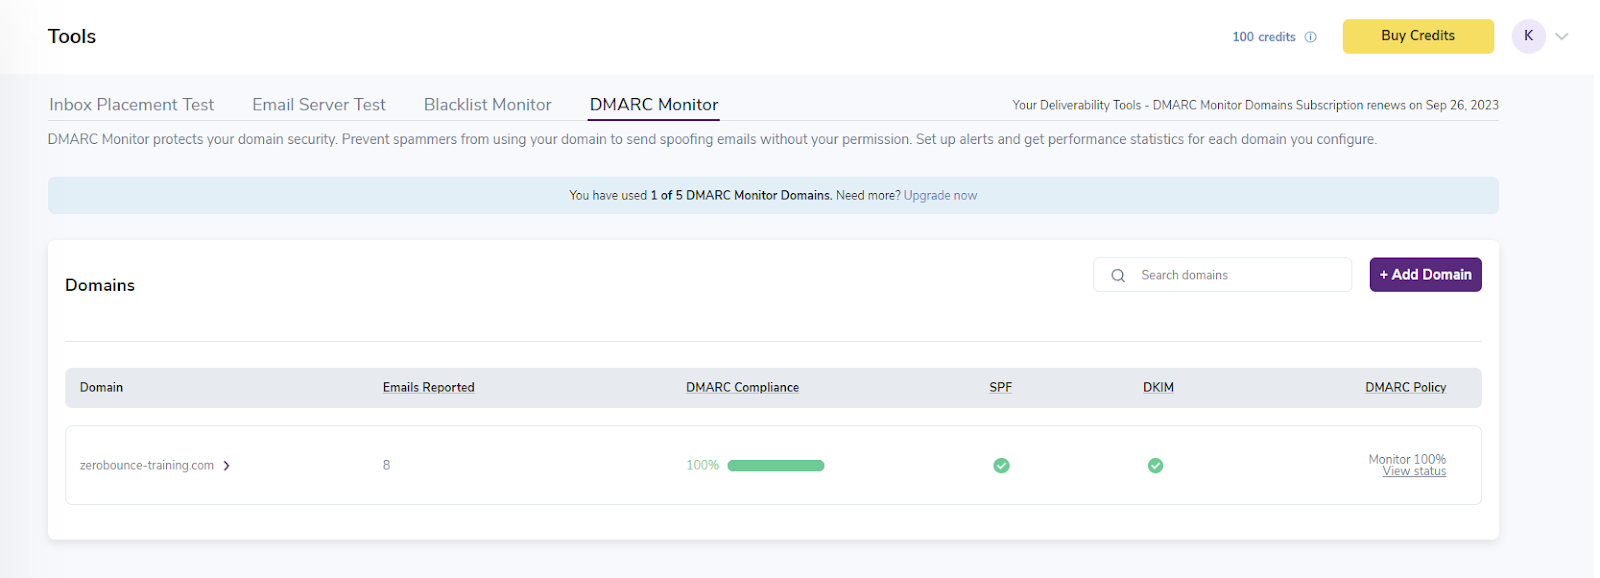Viewport: 1600px width, 578px height.
Task: Open the K user avatar
Action: [1528, 36]
